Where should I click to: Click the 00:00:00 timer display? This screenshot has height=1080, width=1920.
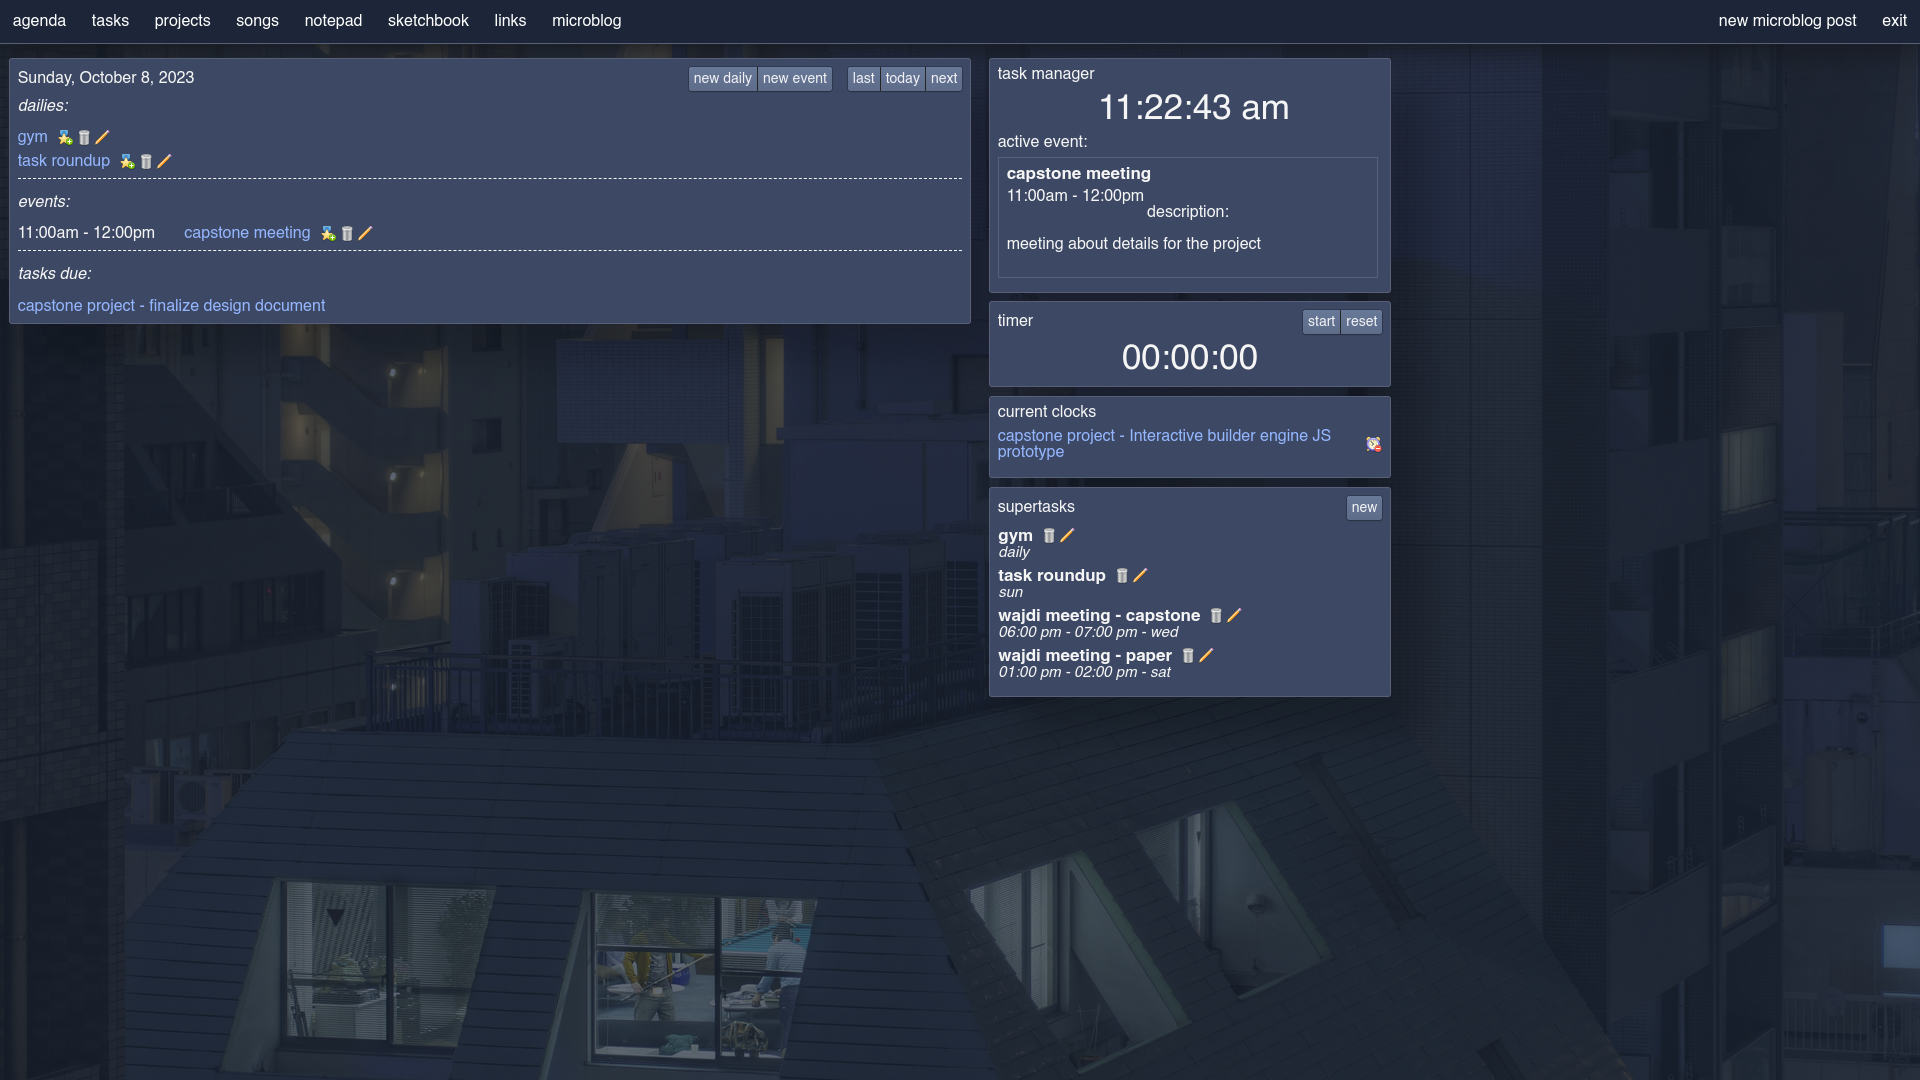[1189, 358]
